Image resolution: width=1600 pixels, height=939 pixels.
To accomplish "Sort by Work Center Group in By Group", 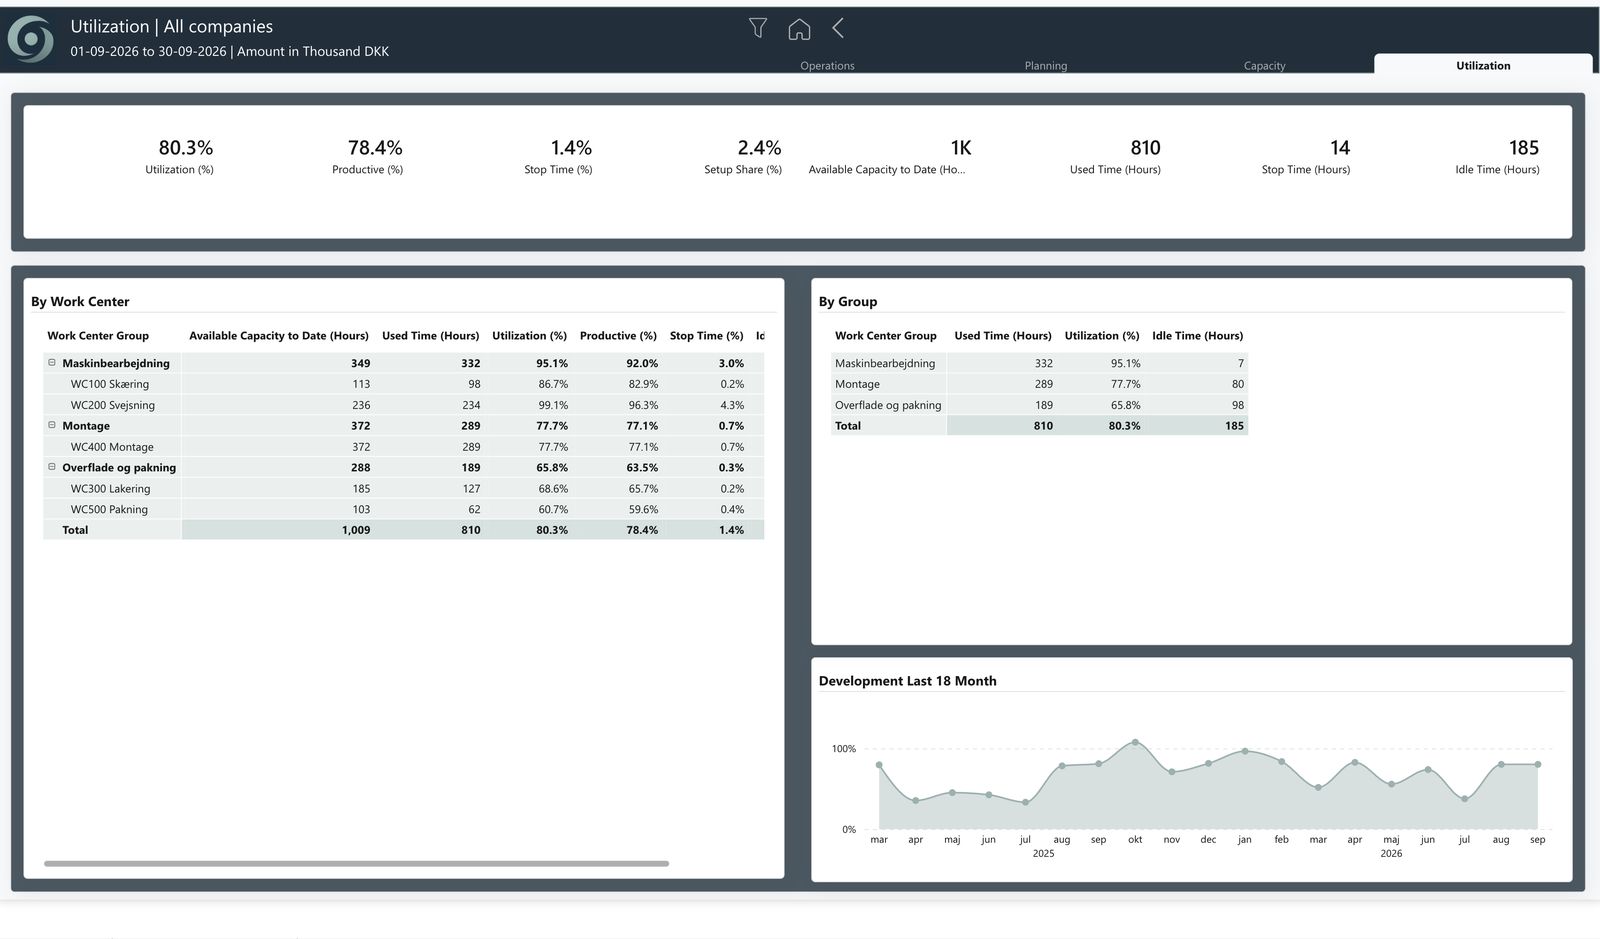I will [x=886, y=336].
